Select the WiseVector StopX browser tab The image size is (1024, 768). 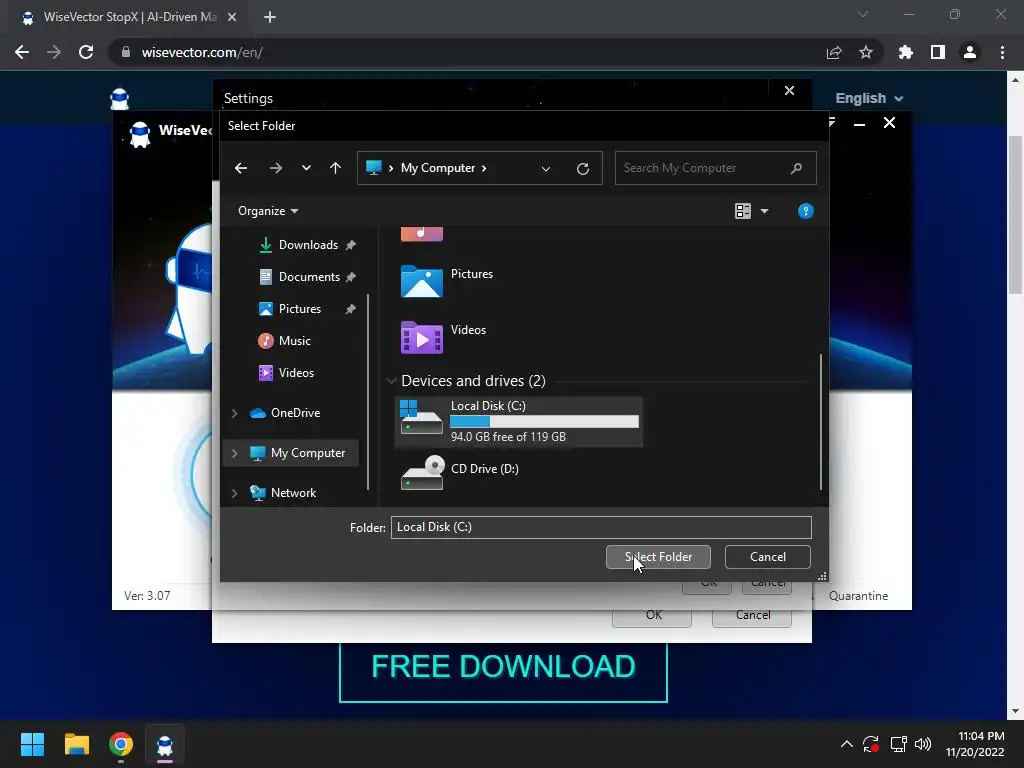pos(129,18)
